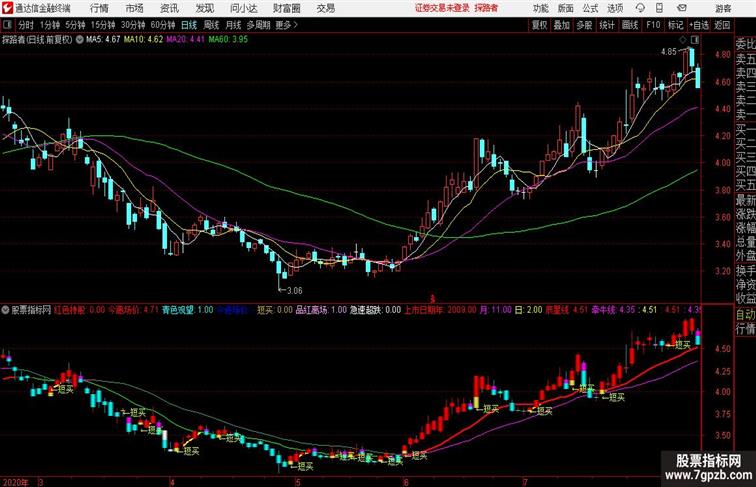Click the 股票指标网 sub-indicator name
This screenshot has width=756, height=487.
click(32, 310)
